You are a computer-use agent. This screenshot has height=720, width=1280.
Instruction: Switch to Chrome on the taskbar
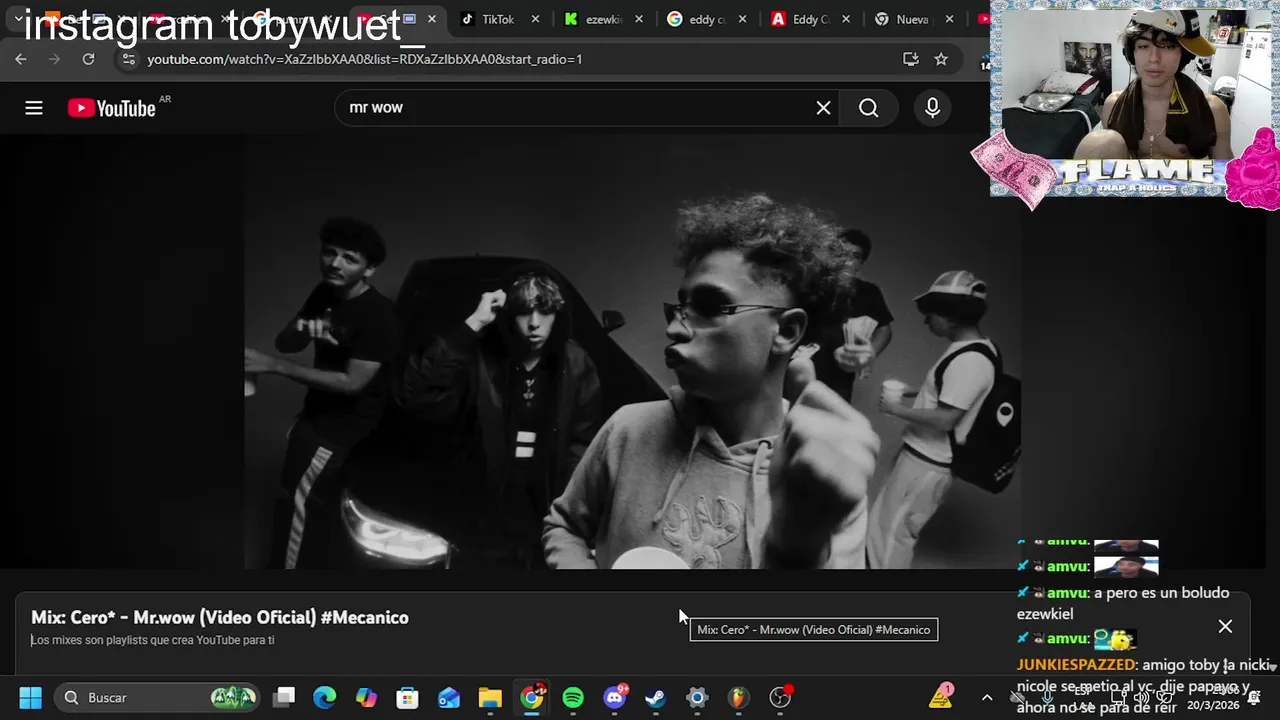point(532,698)
